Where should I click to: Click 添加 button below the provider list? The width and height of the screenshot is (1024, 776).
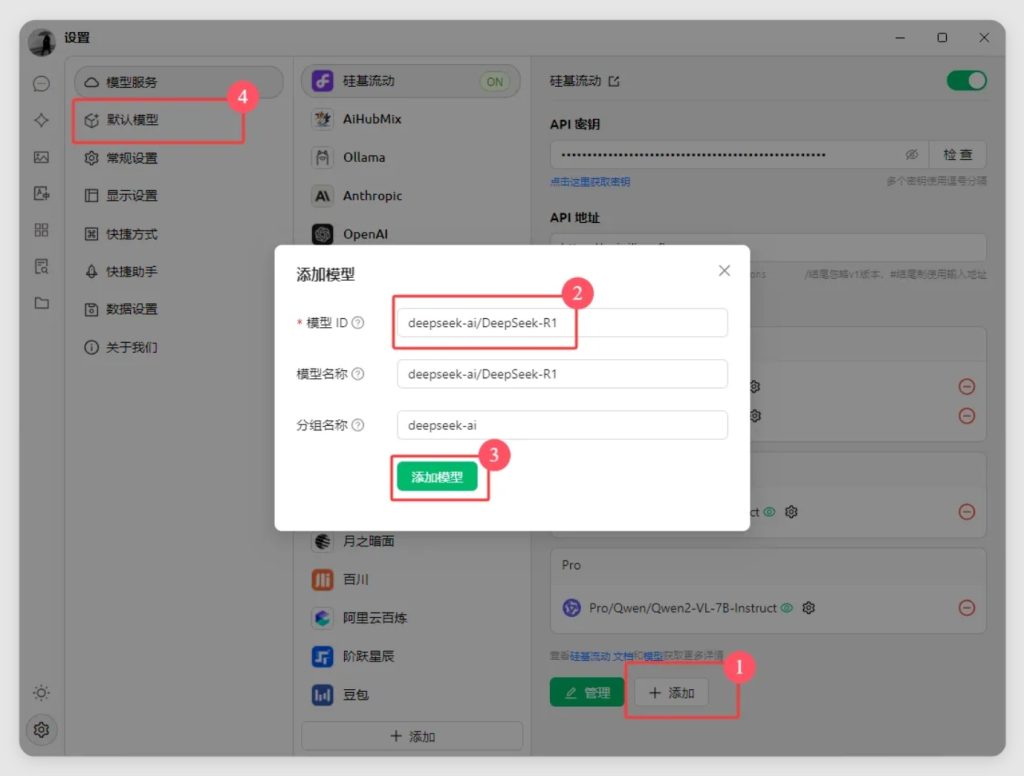412,736
